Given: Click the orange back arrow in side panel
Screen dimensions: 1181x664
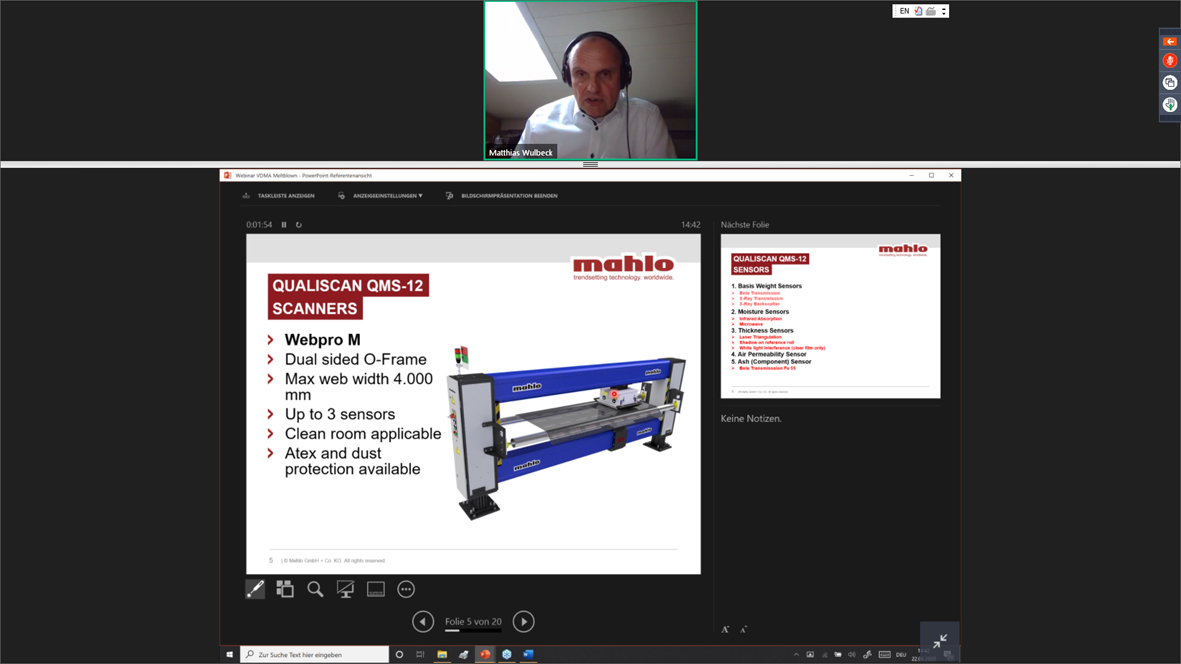Looking at the screenshot, I should pos(1170,41).
